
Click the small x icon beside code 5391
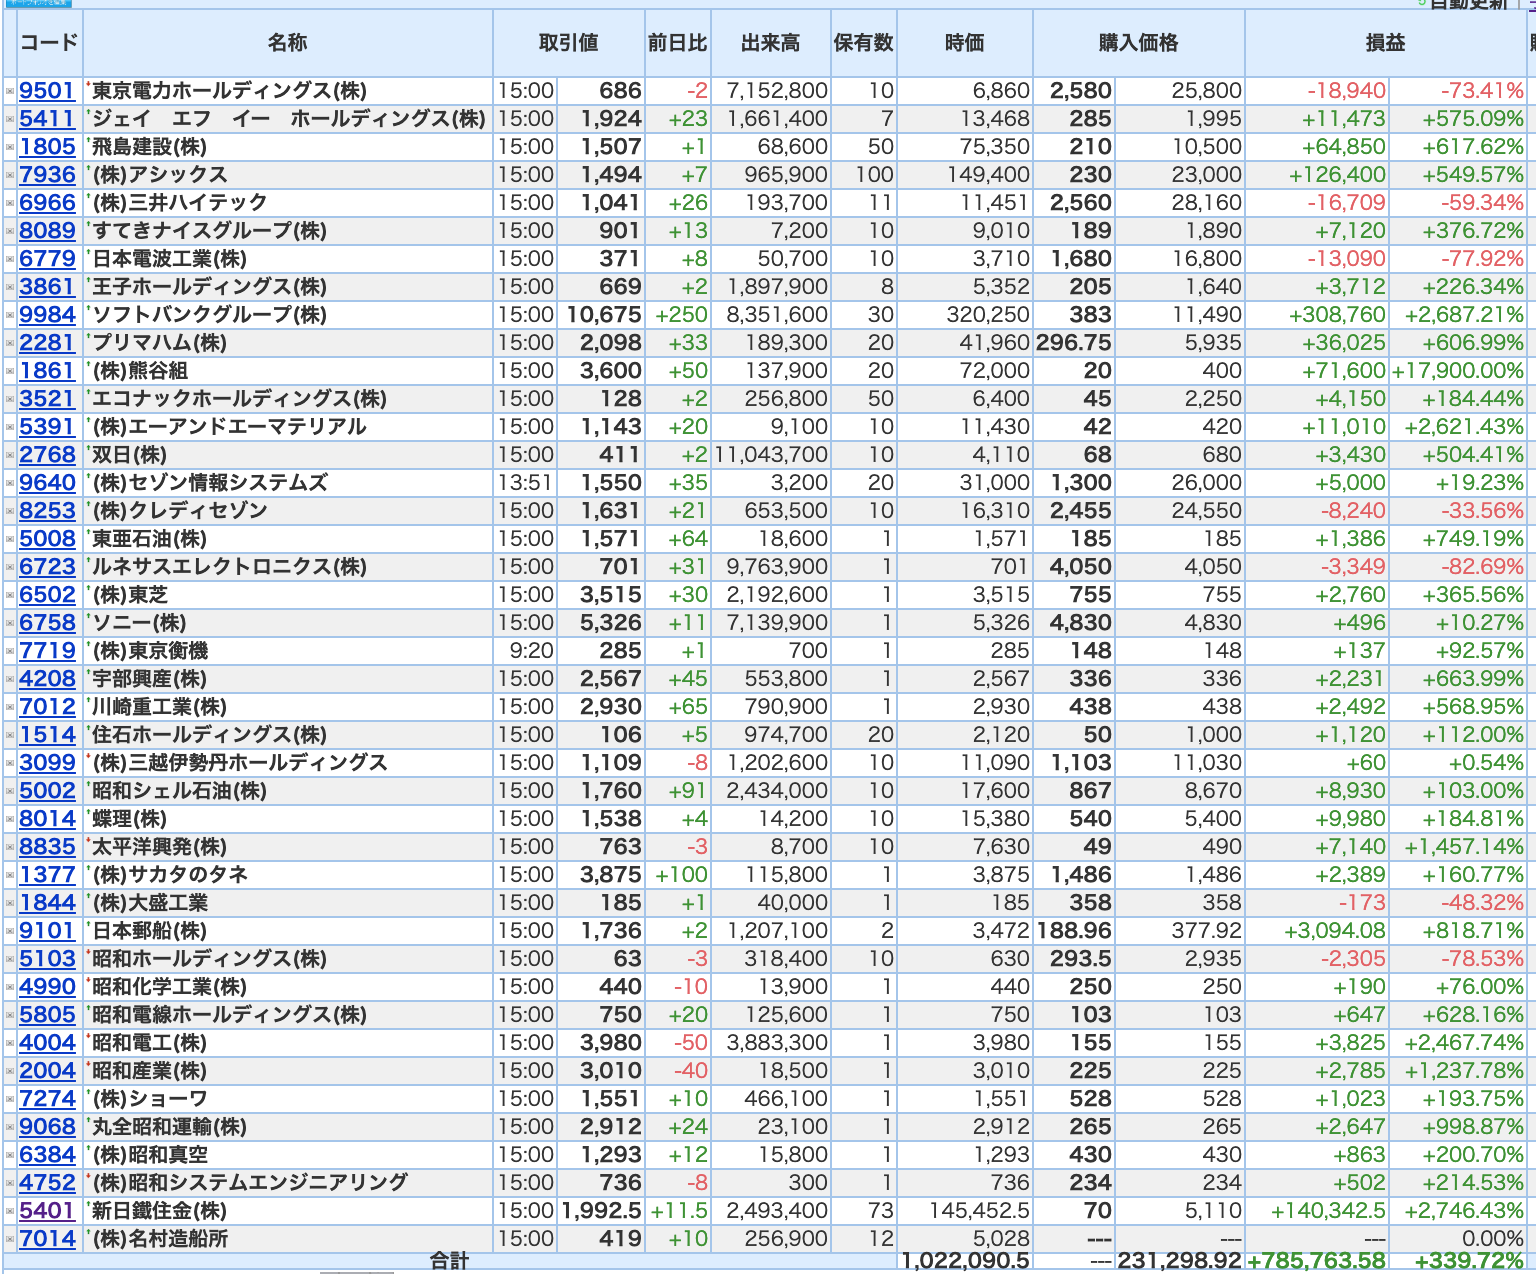click(10, 427)
